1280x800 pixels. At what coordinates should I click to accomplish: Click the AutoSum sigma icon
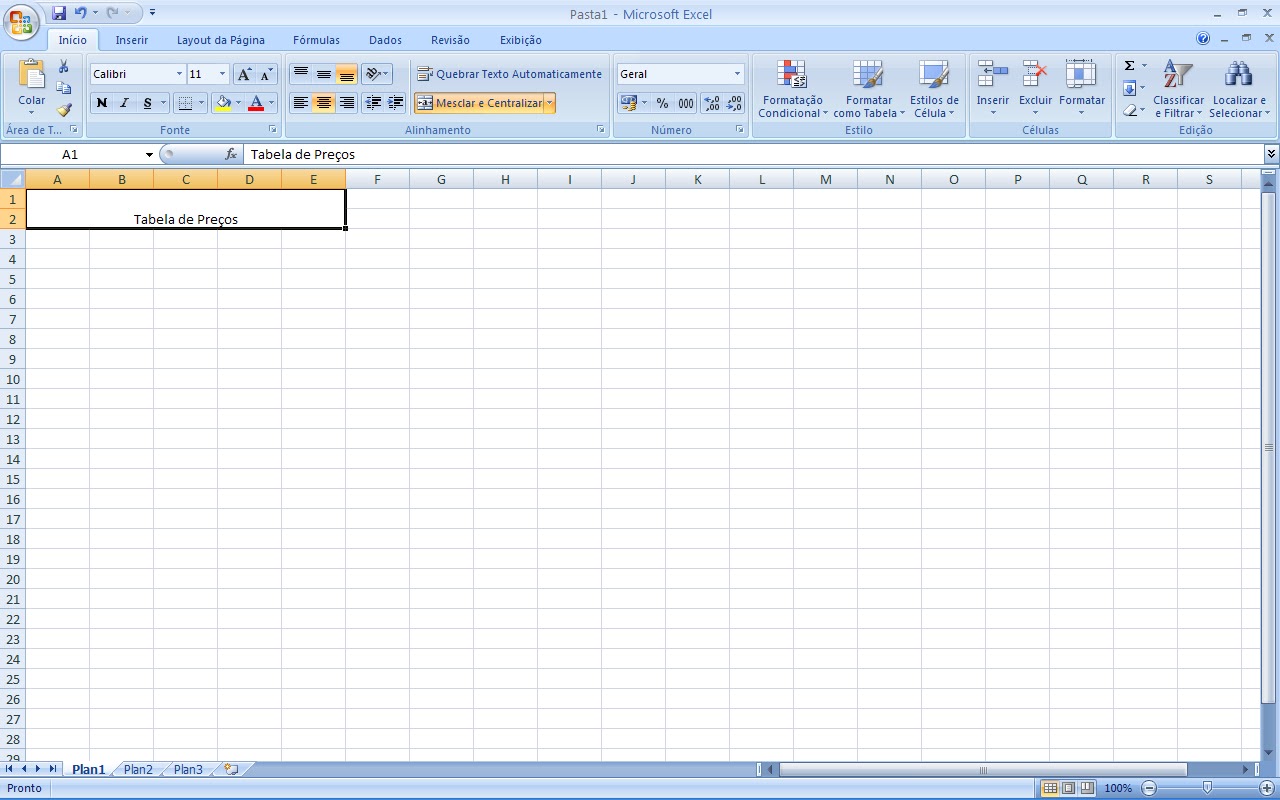tap(1130, 66)
